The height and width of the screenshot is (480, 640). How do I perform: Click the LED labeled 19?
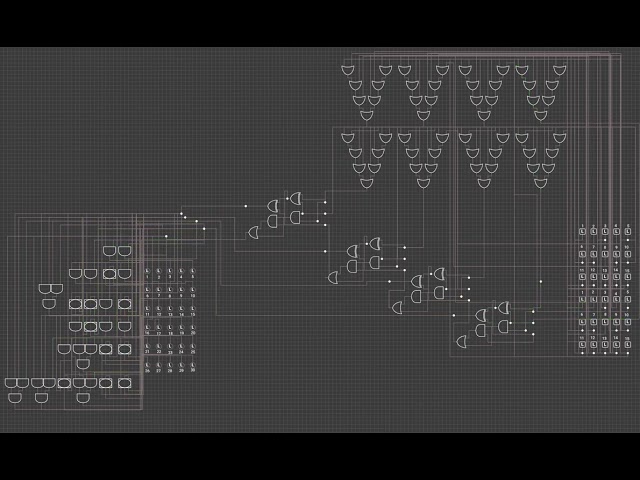[182, 328]
